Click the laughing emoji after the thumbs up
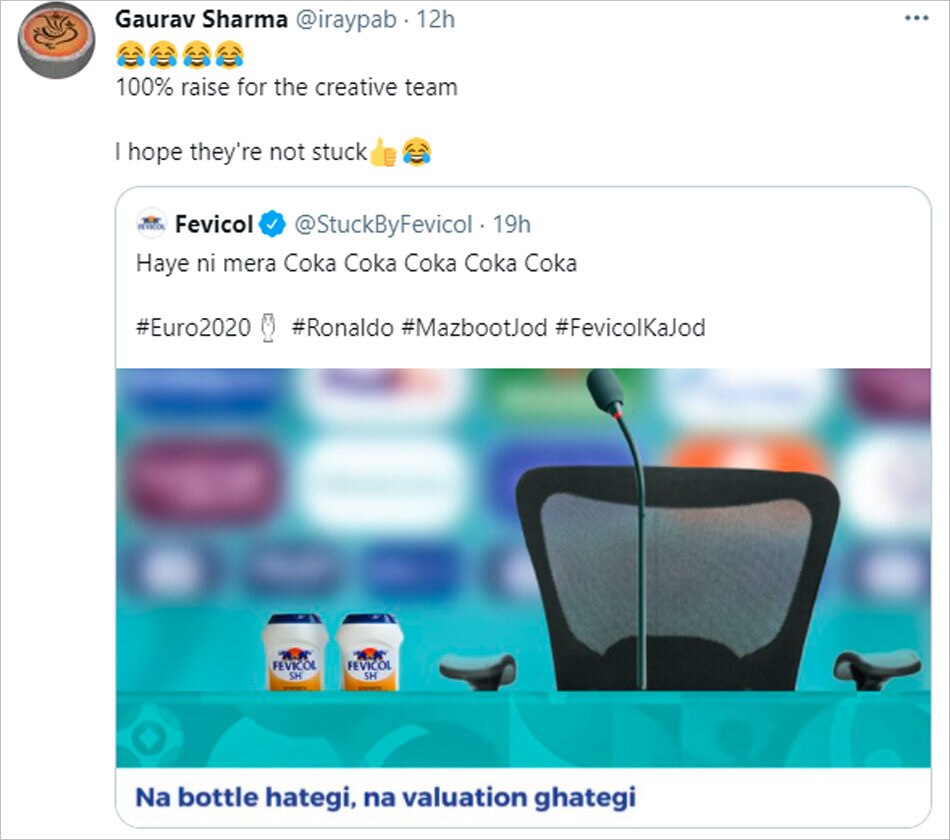950x840 pixels. click(x=415, y=152)
